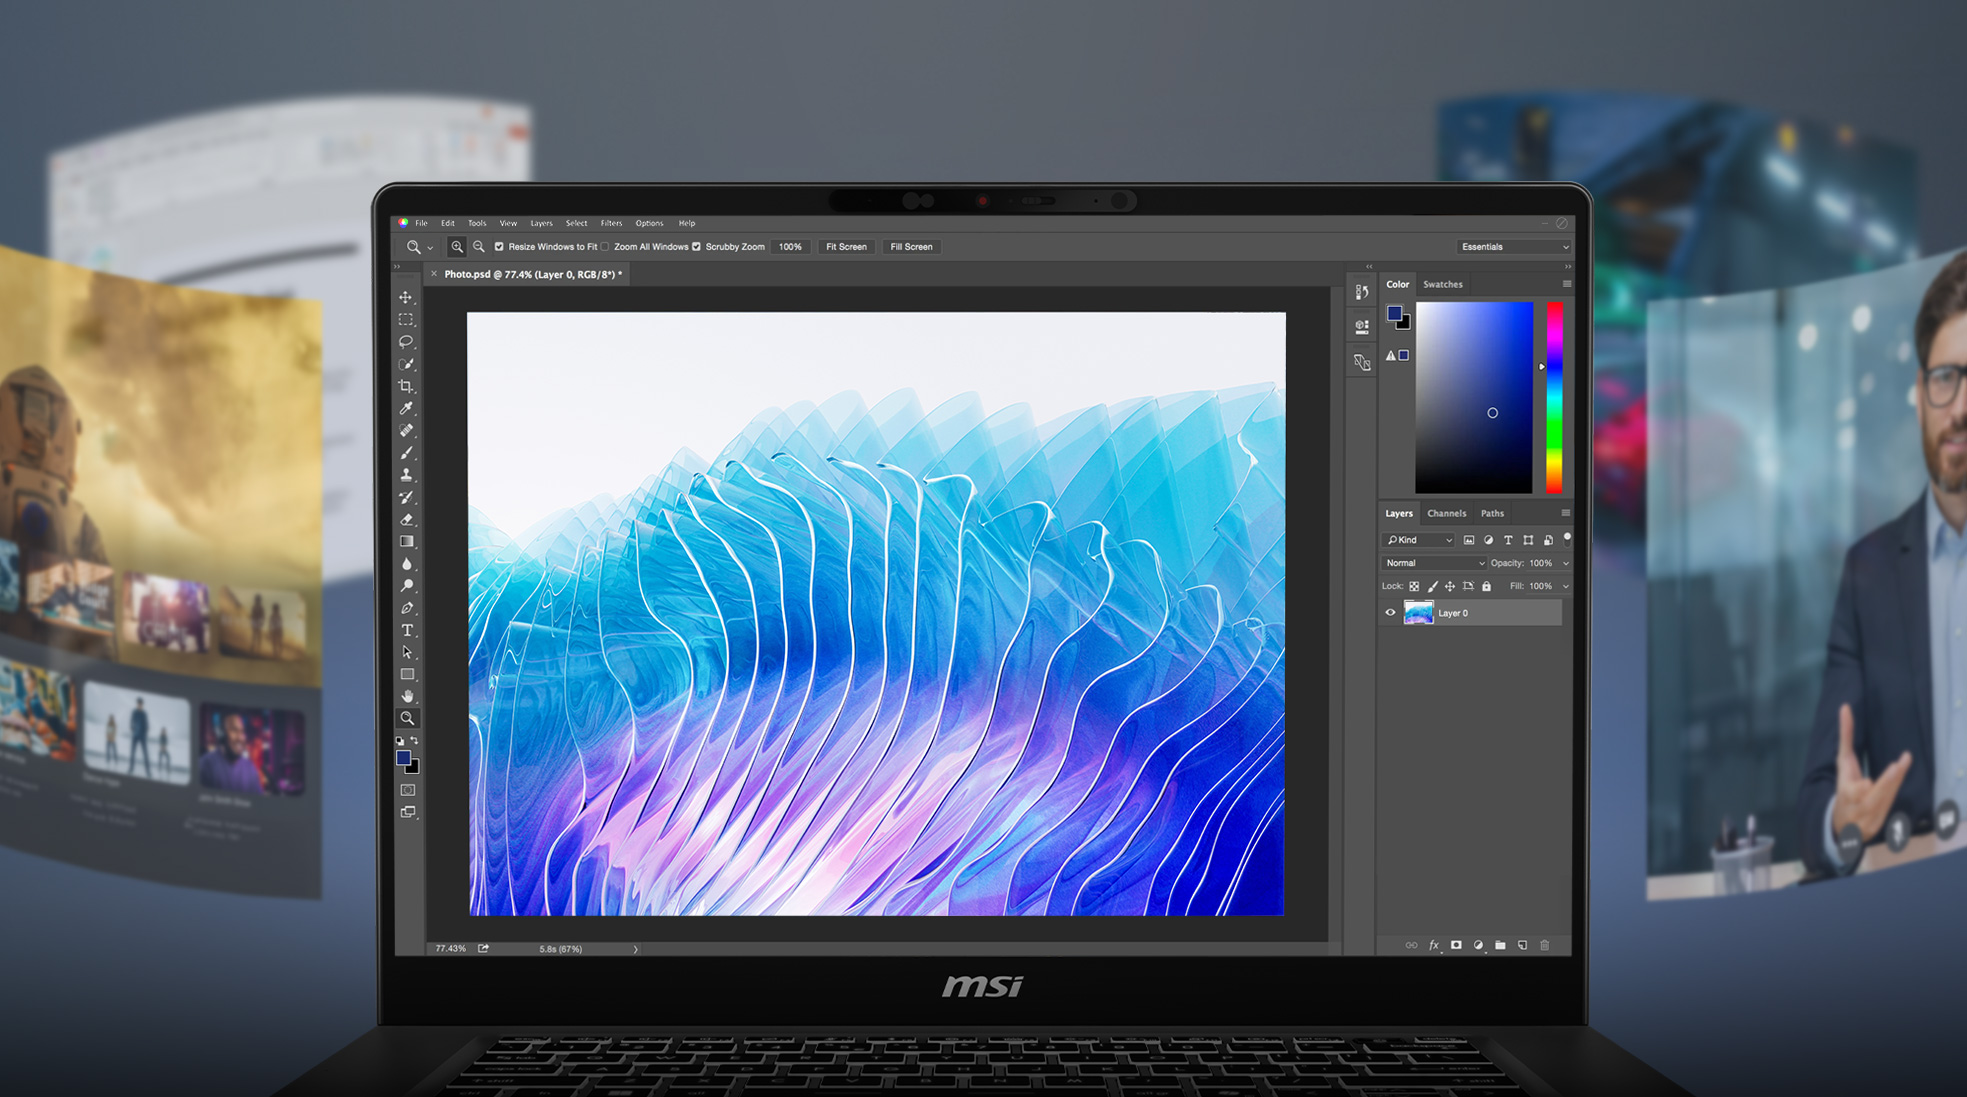Select the Eyedropper tool
The image size is (1967, 1097).
(x=407, y=407)
